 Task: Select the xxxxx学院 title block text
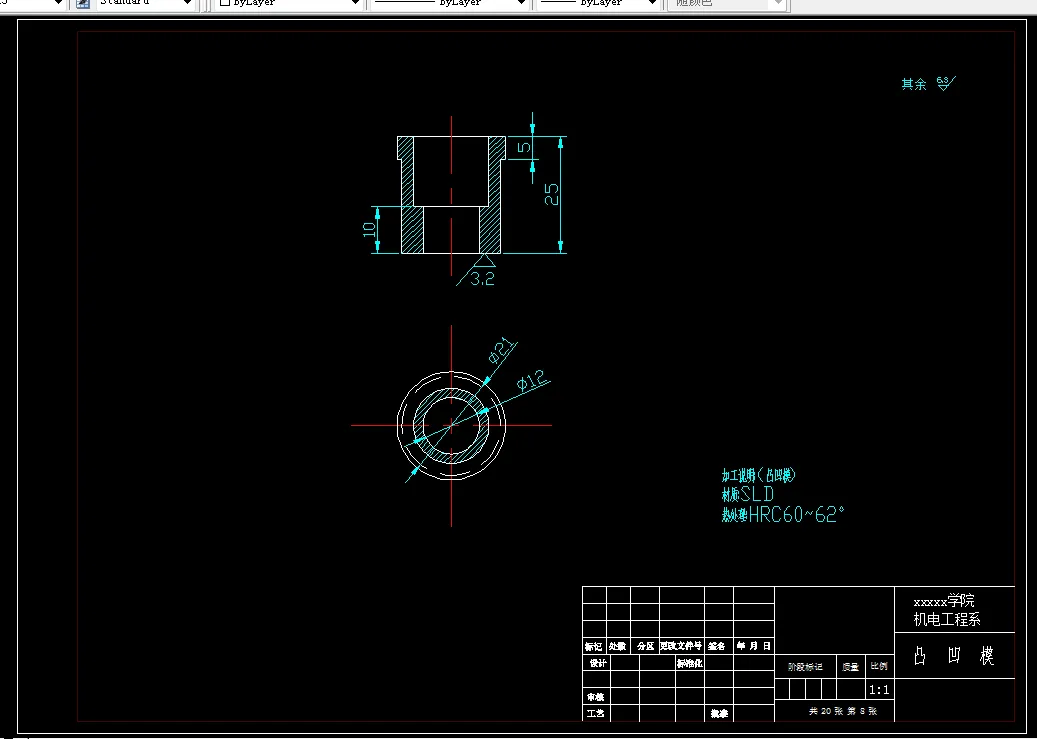944,601
